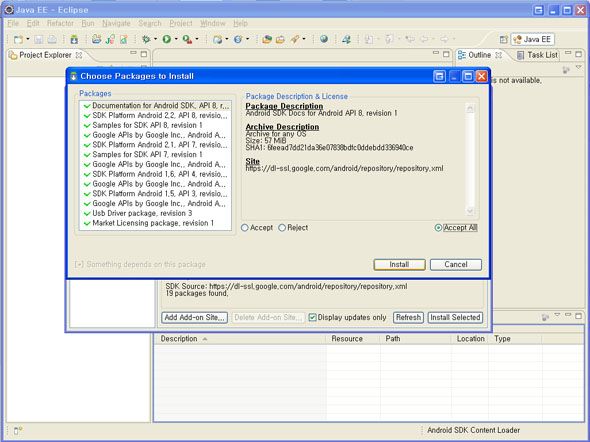Image resolution: width=590 pixels, height=442 pixels.
Task: Open the Search dropdown arrow
Action: click(x=304, y=39)
